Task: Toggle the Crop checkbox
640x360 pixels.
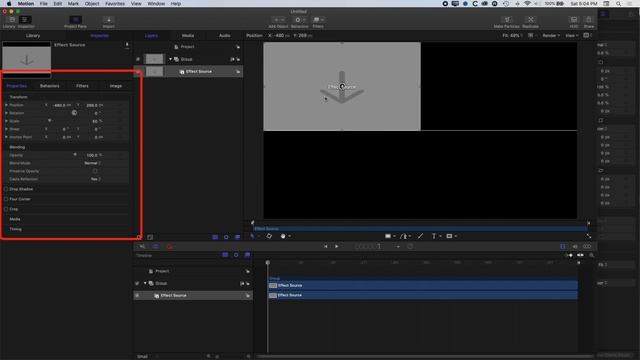Action: tap(6, 209)
